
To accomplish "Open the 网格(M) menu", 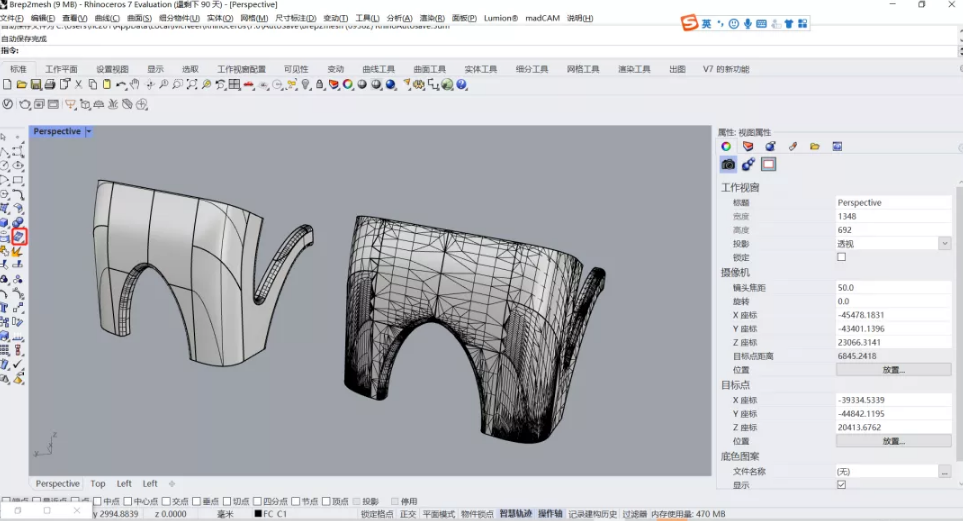I will coord(254,18).
